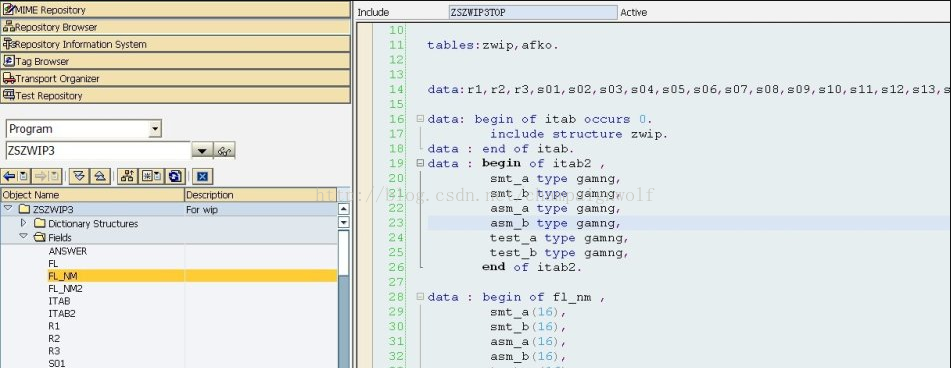Image resolution: width=951 pixels, height=368 pixels.
Task: Select highlighted FL_NM field
Action: pos(62,276)
